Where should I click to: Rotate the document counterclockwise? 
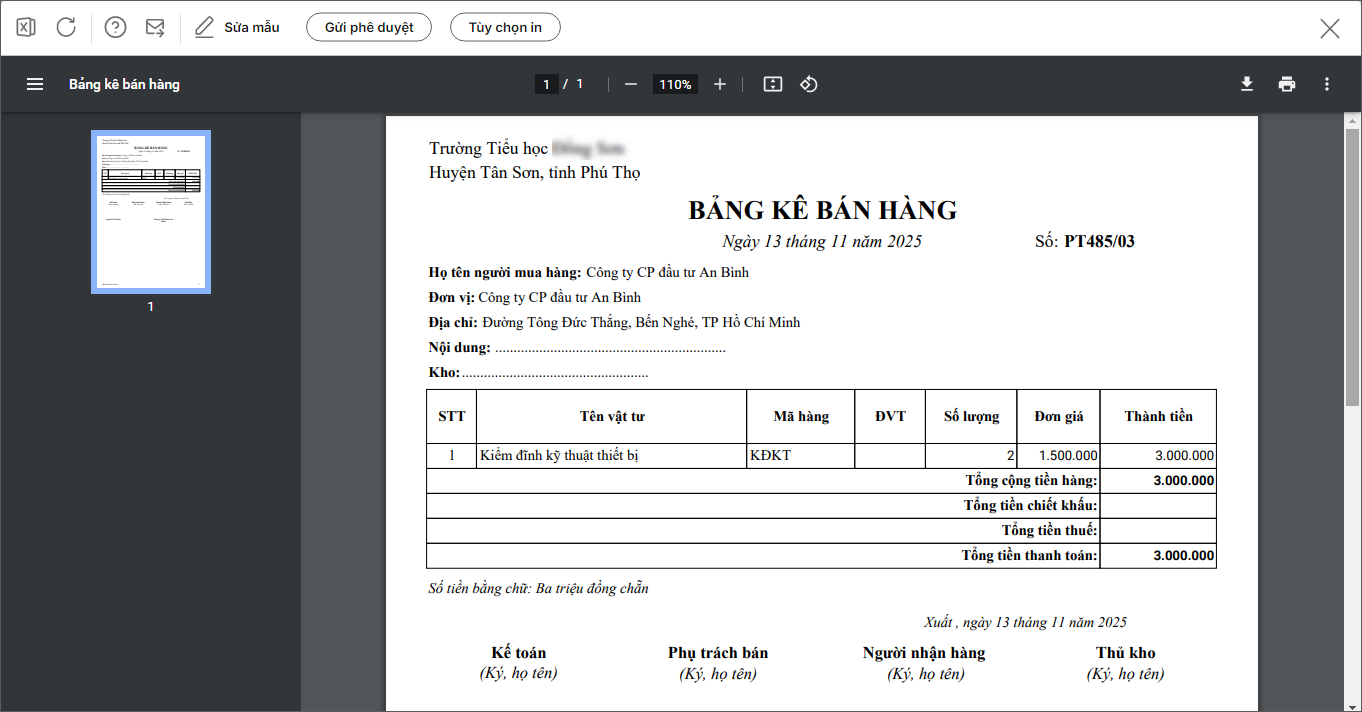pyautogui.click(x=809, y=84)
